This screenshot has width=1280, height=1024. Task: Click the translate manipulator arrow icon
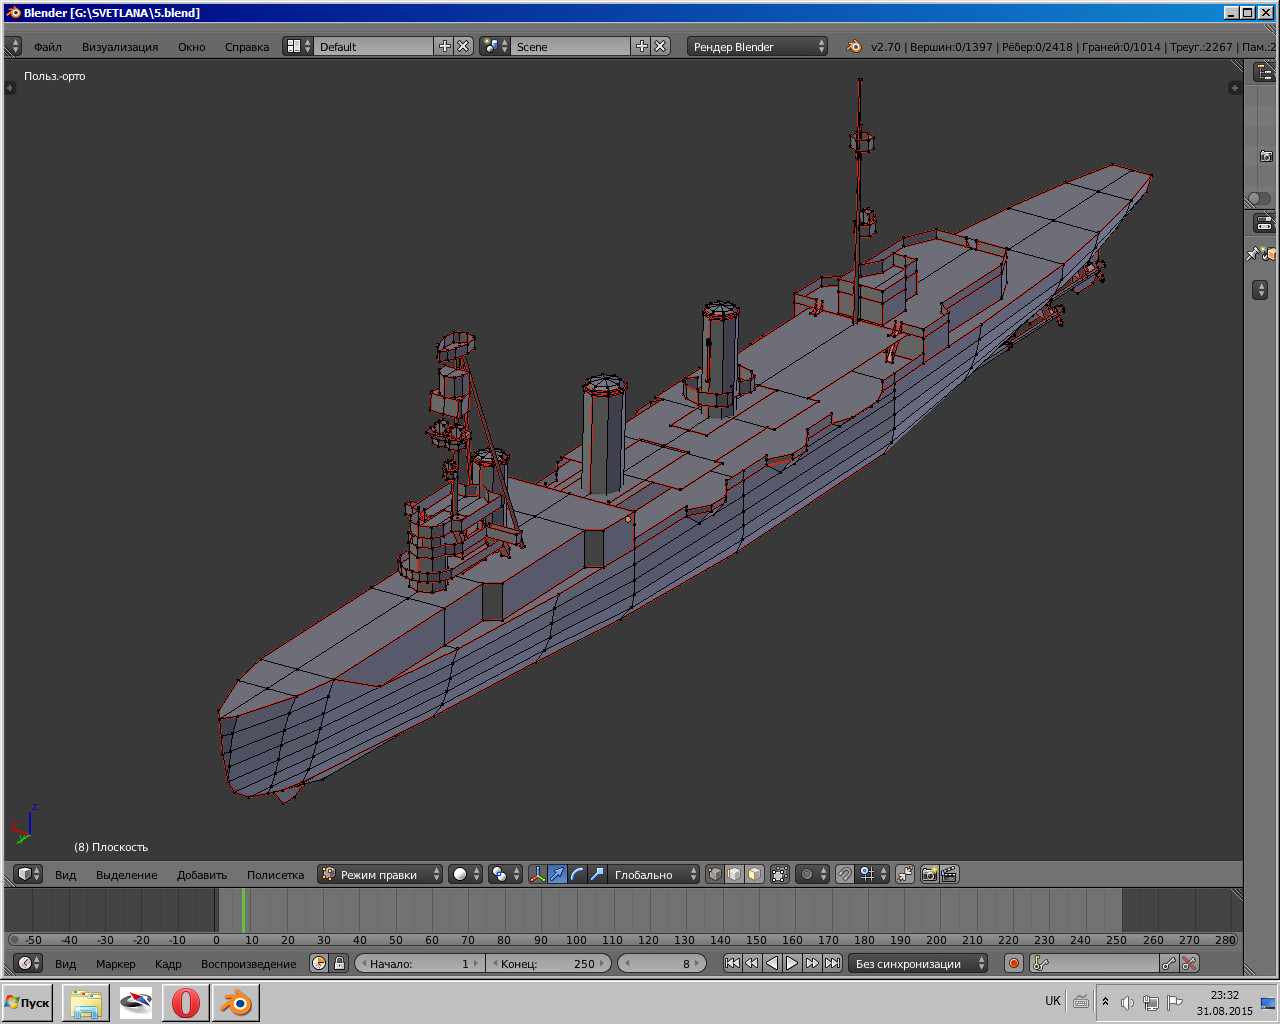coord(558,874)
